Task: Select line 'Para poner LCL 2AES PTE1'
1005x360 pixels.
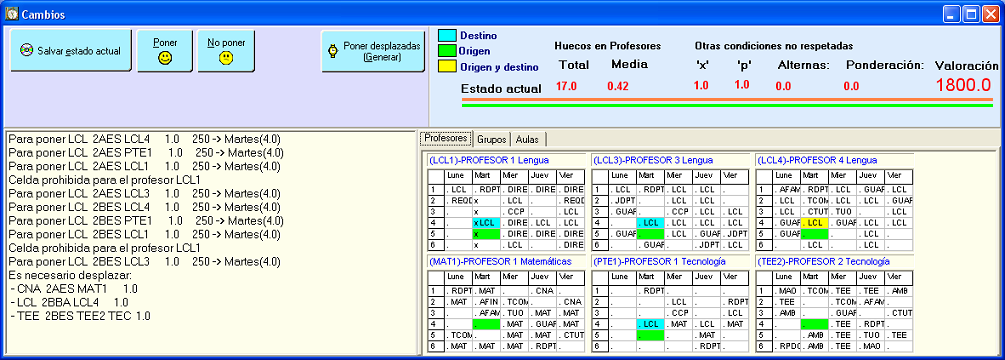Action: tap(146, 152)
